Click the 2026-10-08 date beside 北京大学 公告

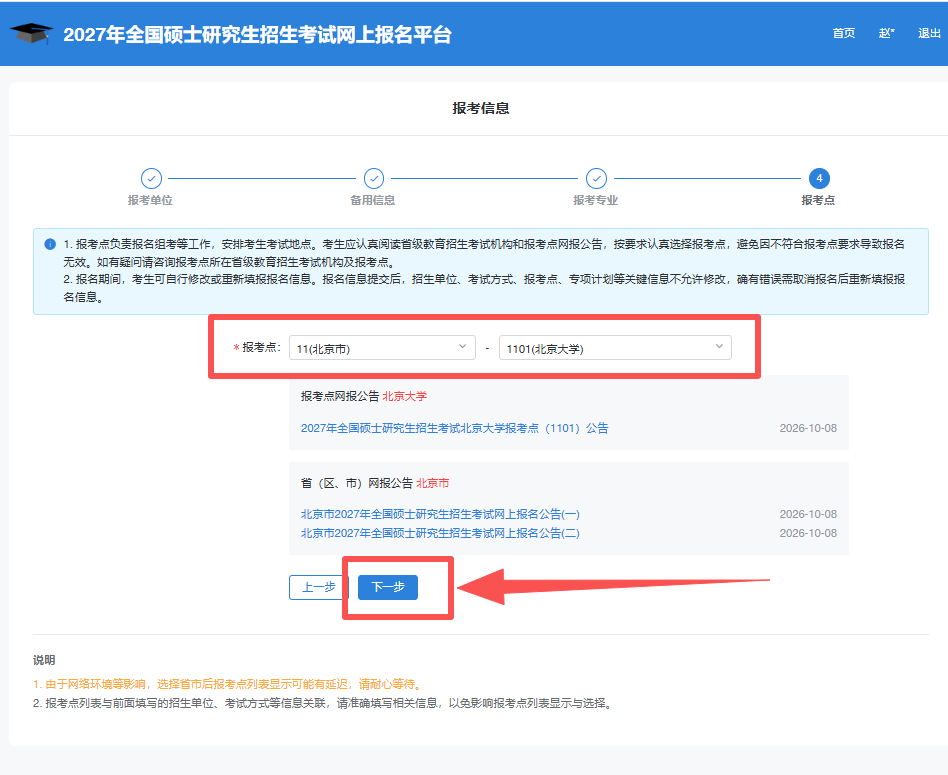pyautogui.click(x=808, y=428)
